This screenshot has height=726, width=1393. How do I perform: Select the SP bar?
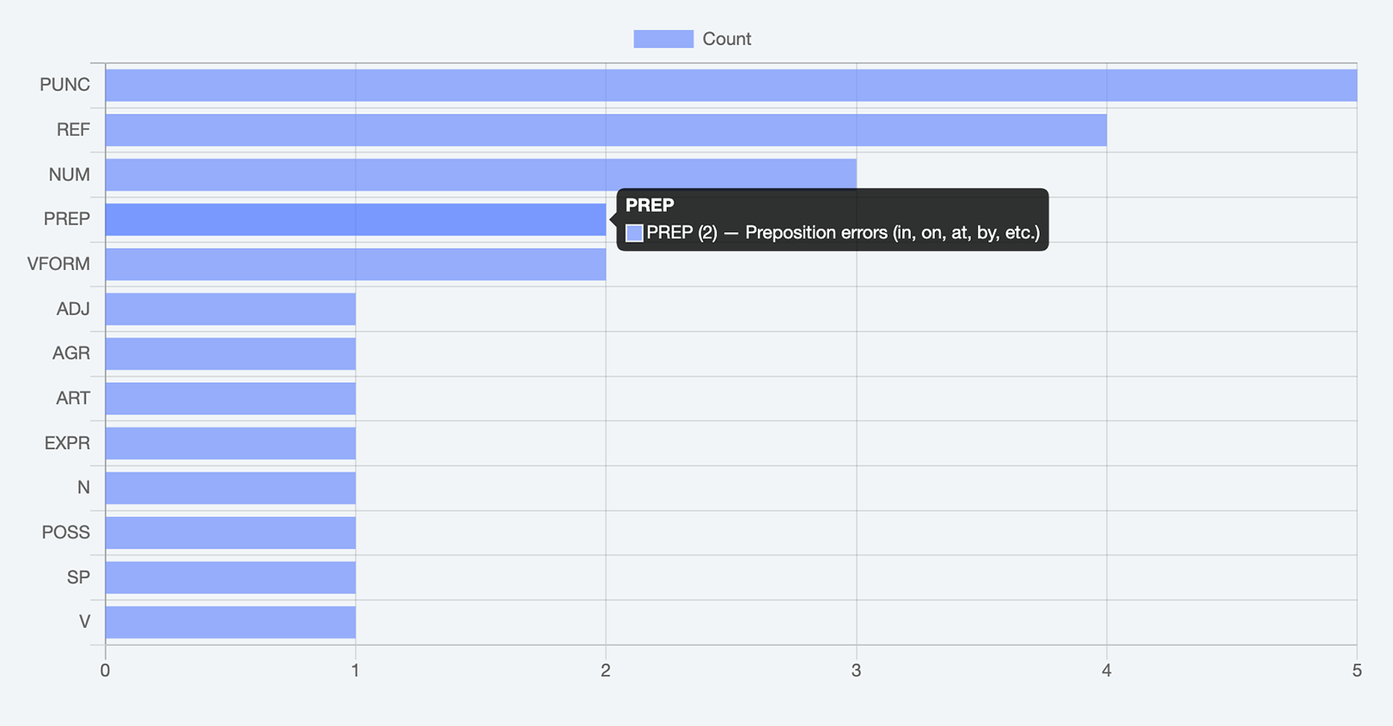230,577
